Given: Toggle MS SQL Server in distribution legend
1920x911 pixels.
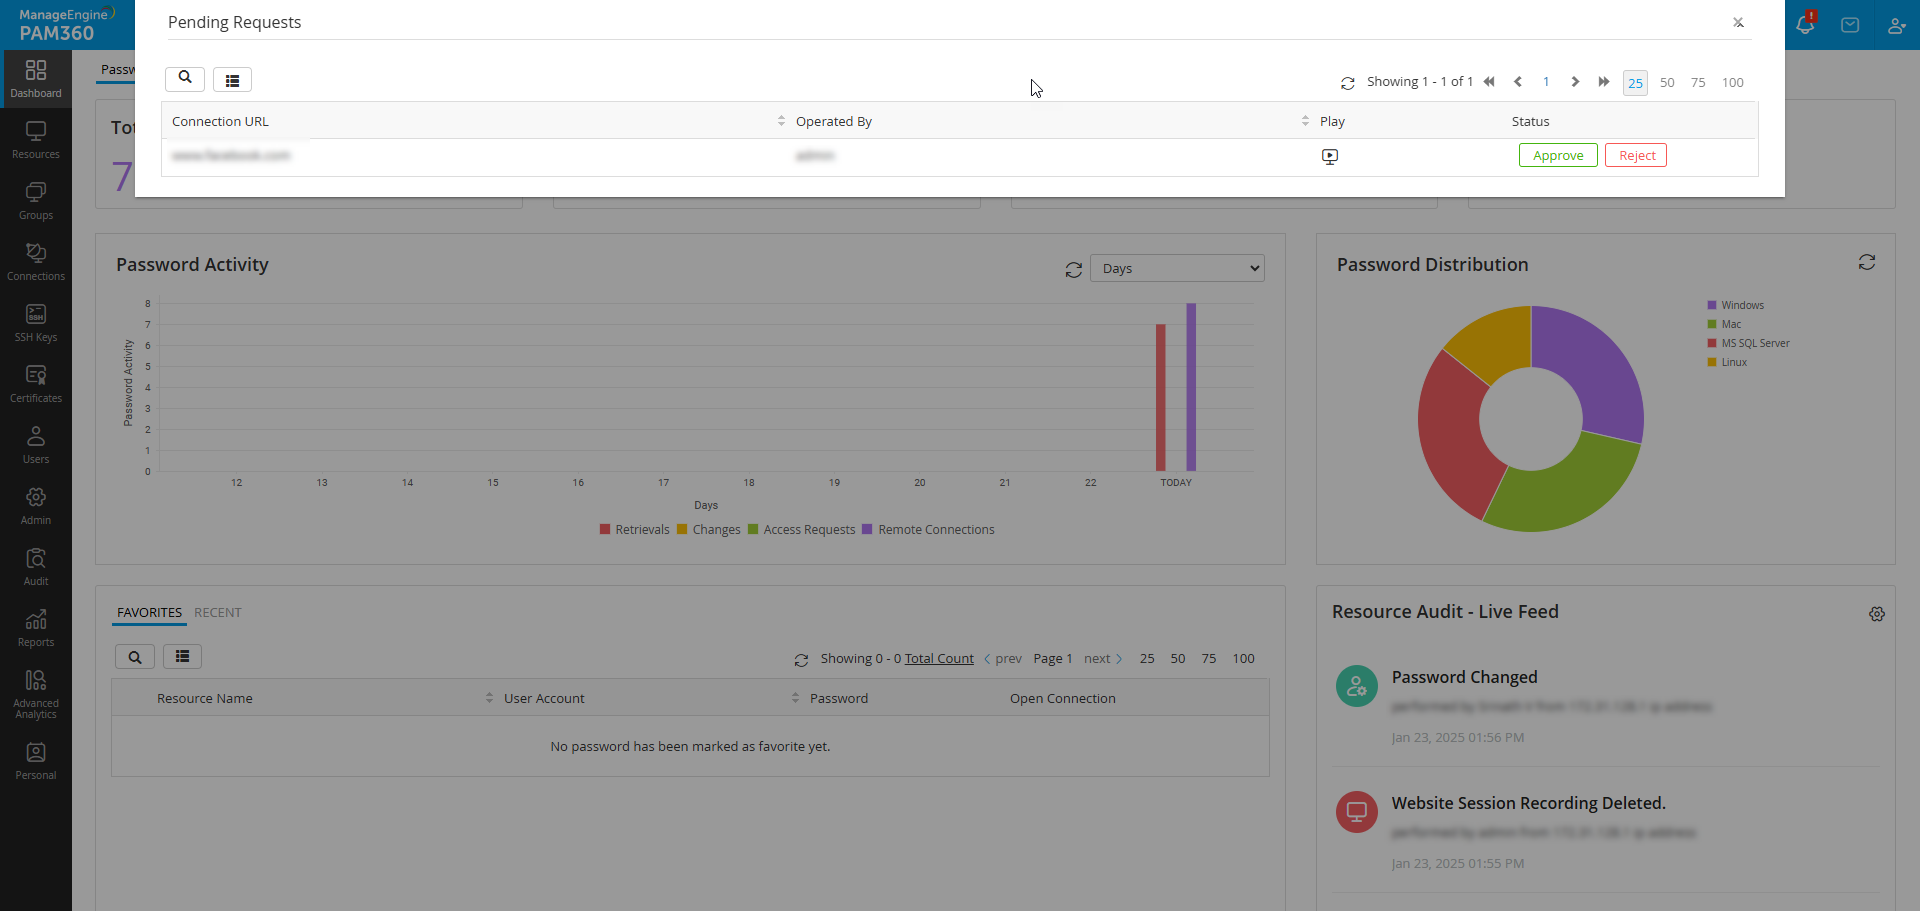Looking at the screenshot, I should click(1749, 343).
